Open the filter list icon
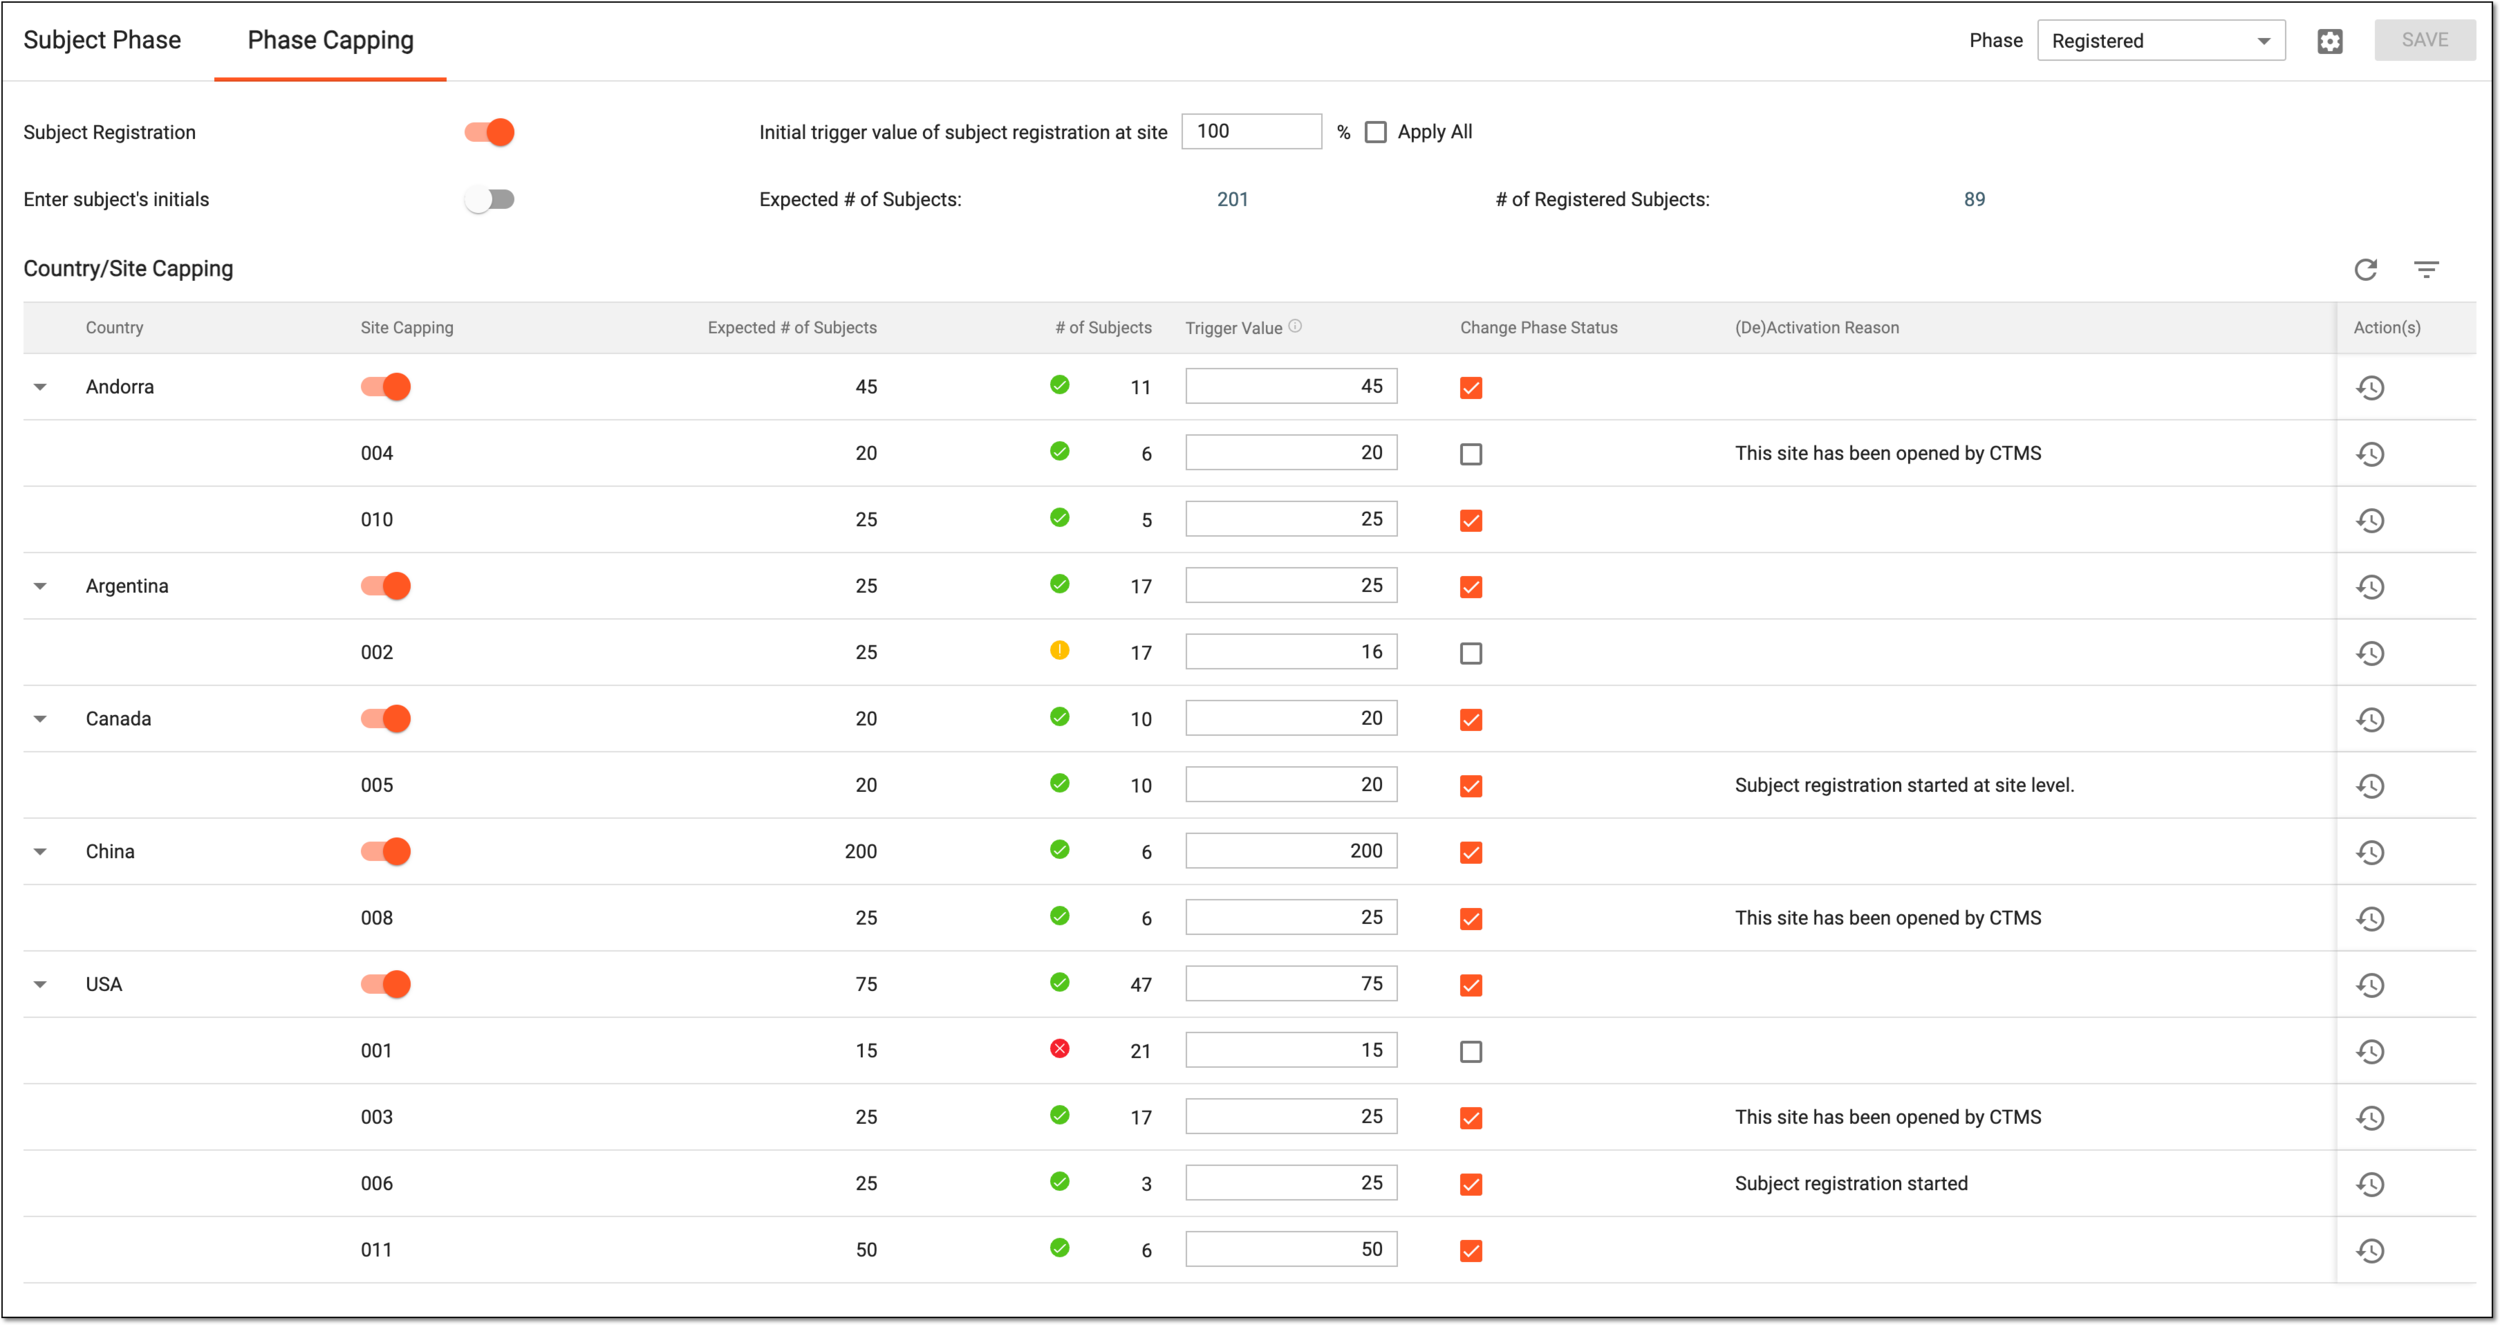This screenshot has width=2500, height=1325. [2426, 269]
